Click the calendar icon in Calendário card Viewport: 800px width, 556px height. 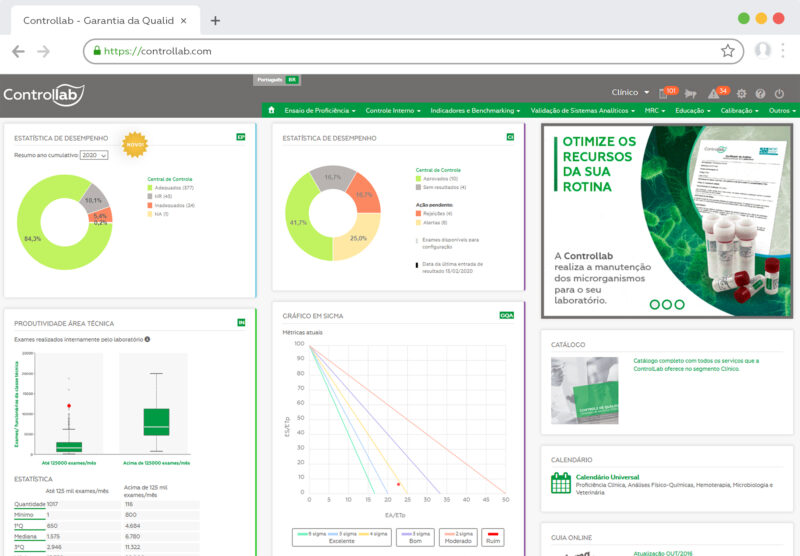tap(561, 483)
